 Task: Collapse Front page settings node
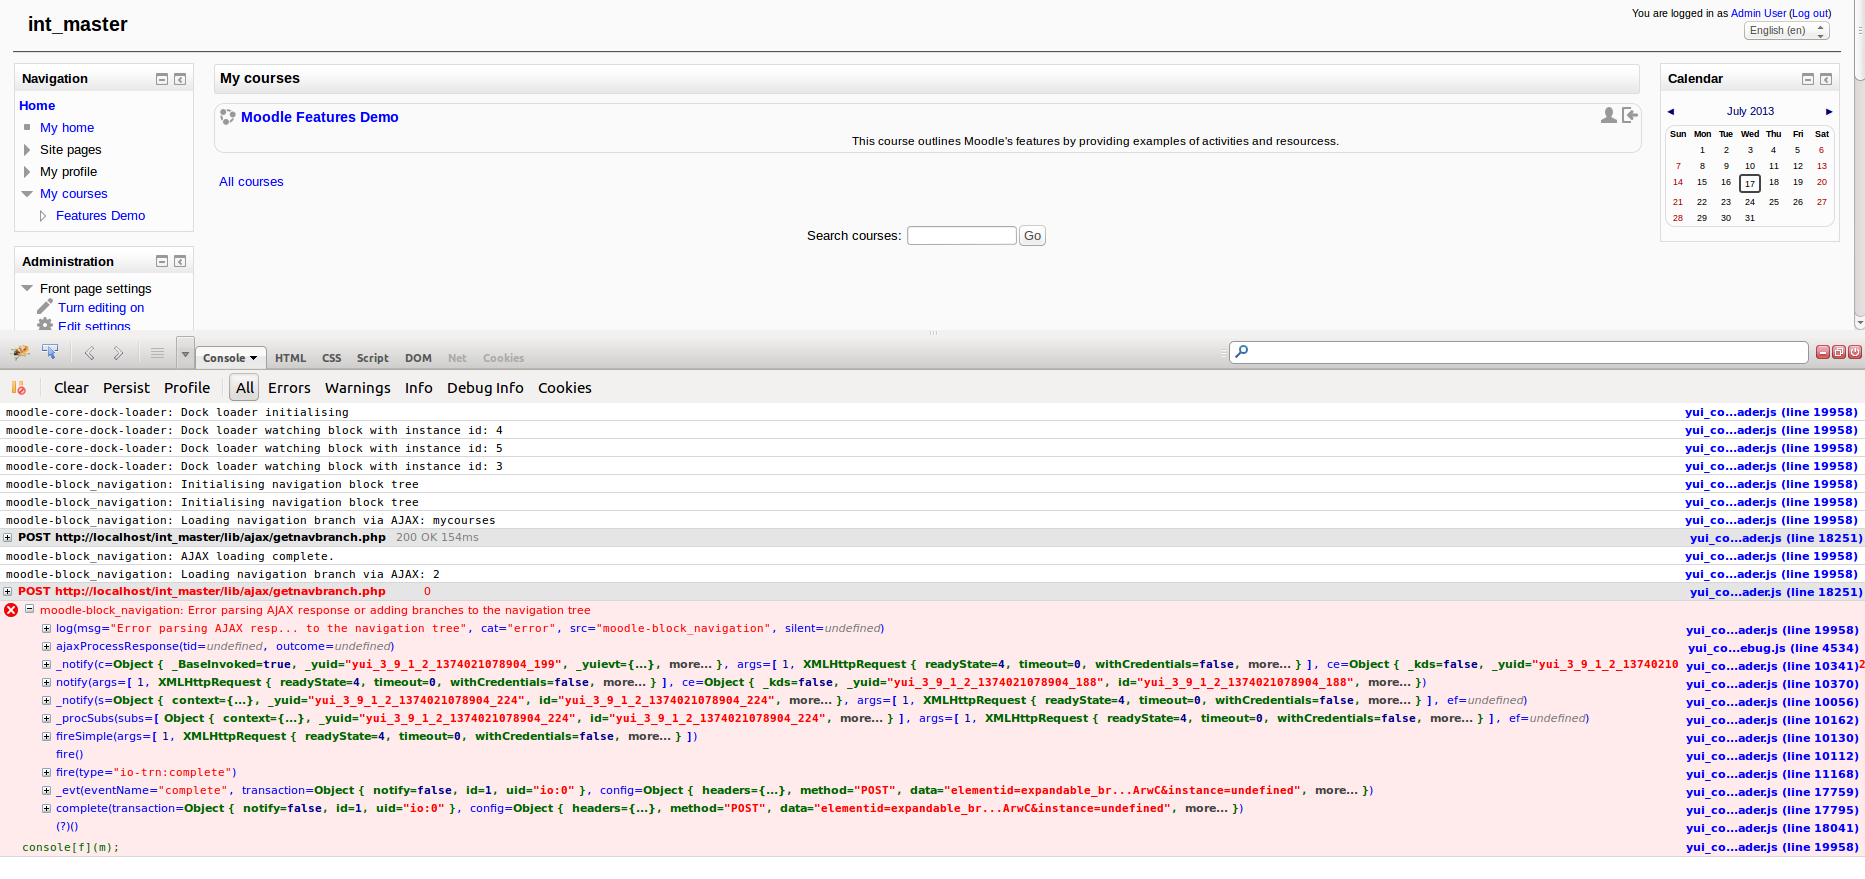[27, 288]
